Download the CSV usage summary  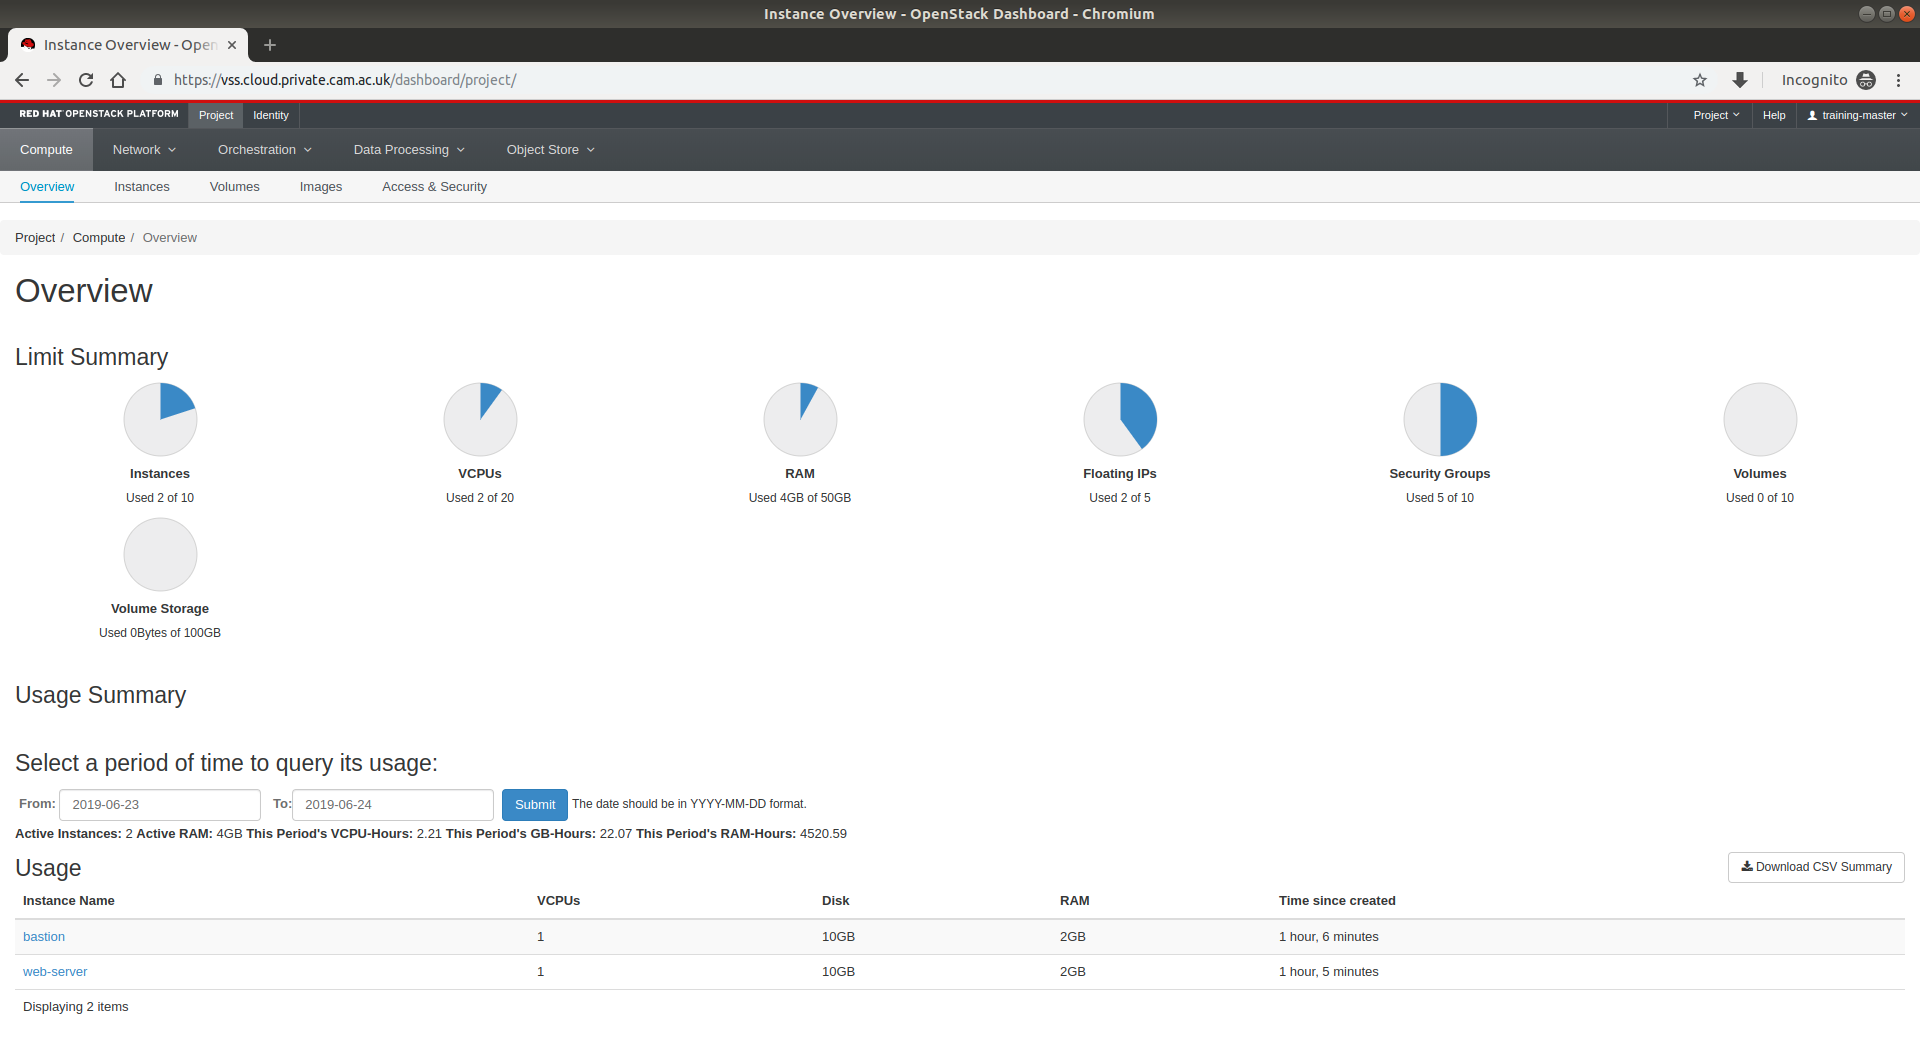1815,867
